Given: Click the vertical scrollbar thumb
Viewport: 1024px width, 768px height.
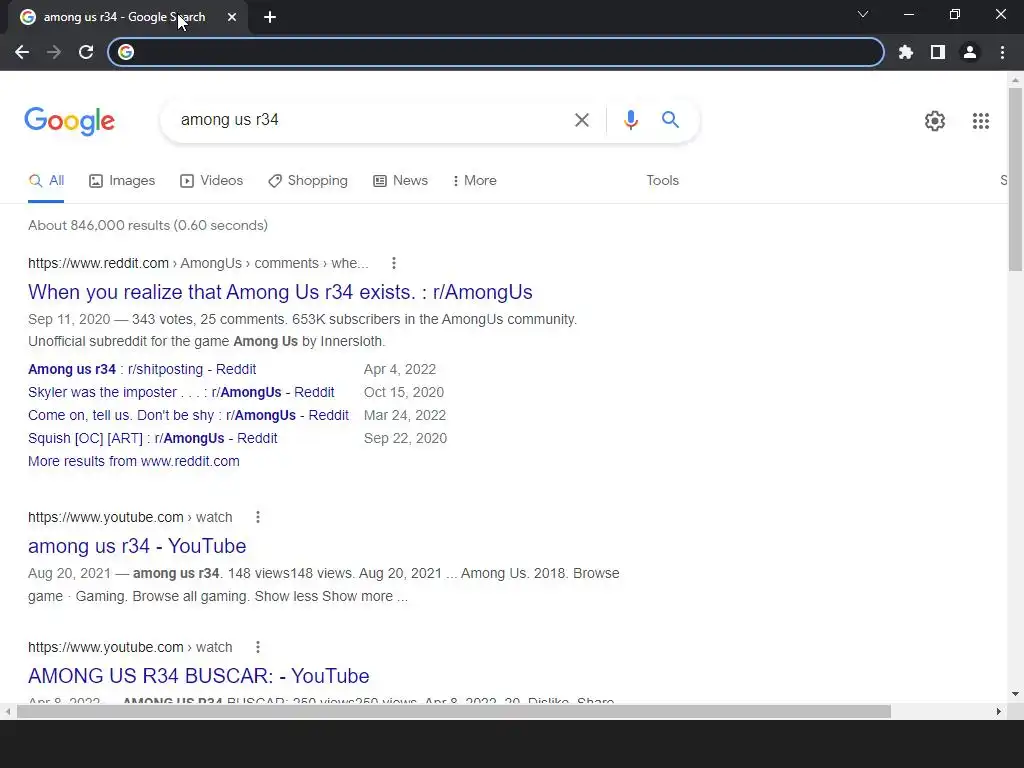Looking at the screenshot, I should tap(1015, 179).
